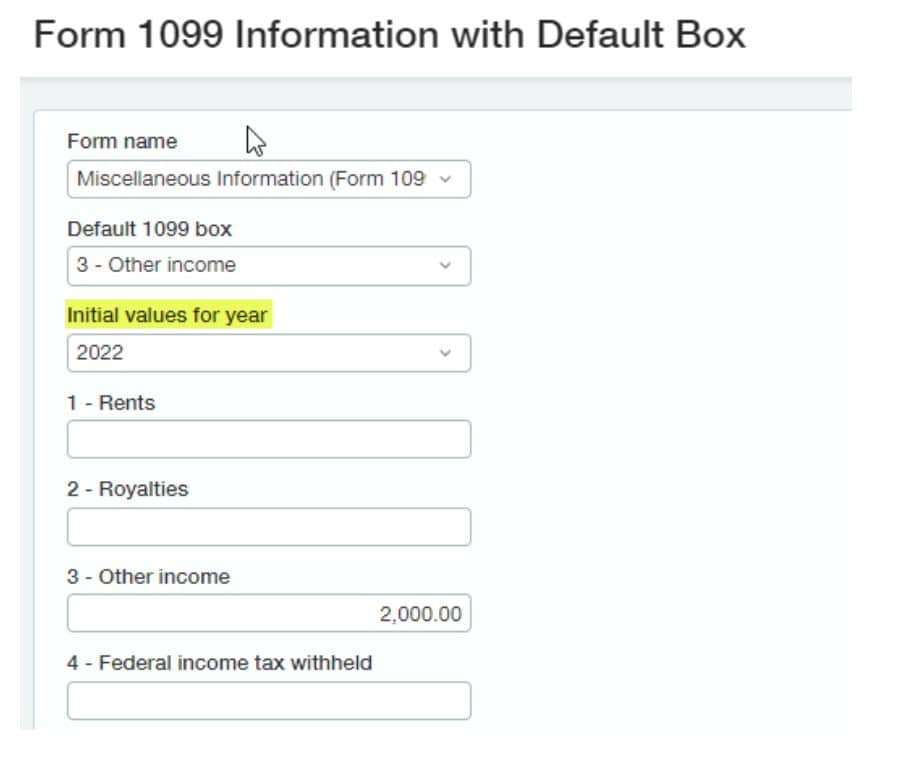Click the chevron on the 2022 year dropdown

pos(444,352)
